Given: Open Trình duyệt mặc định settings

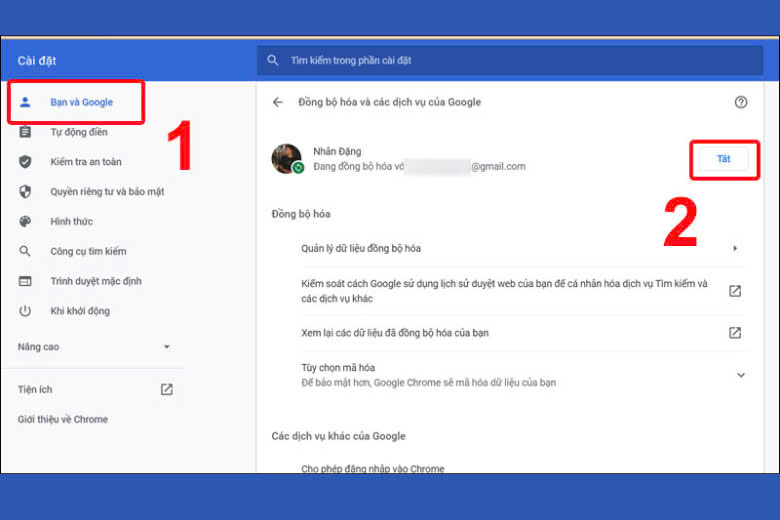Looking at the screenshot, I should pos(96,281).
